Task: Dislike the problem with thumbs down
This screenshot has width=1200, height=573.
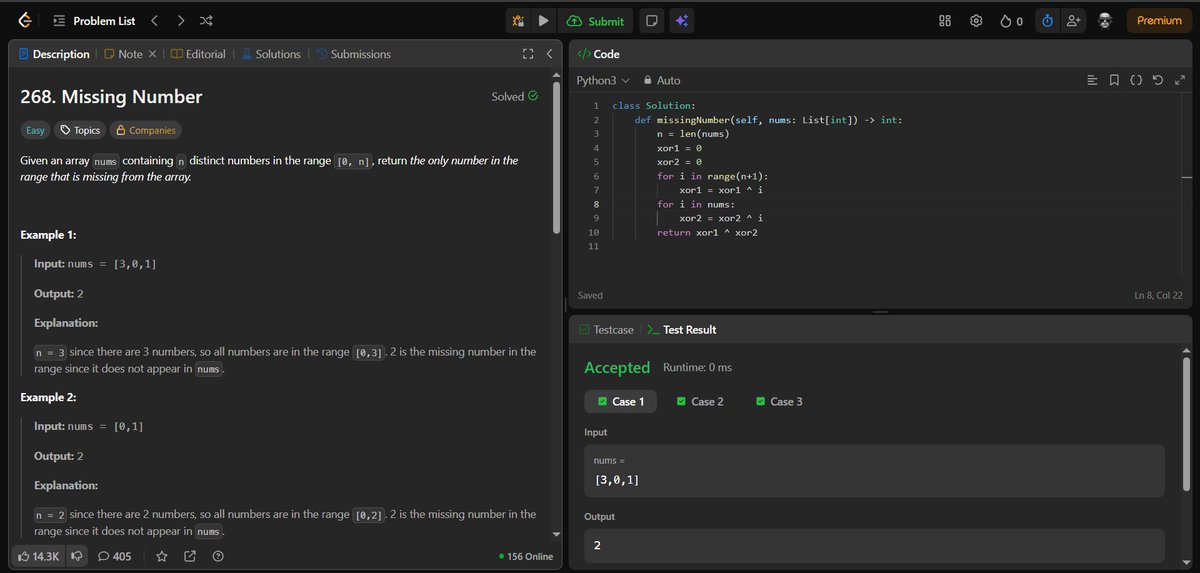Action: tap(76, 556)
